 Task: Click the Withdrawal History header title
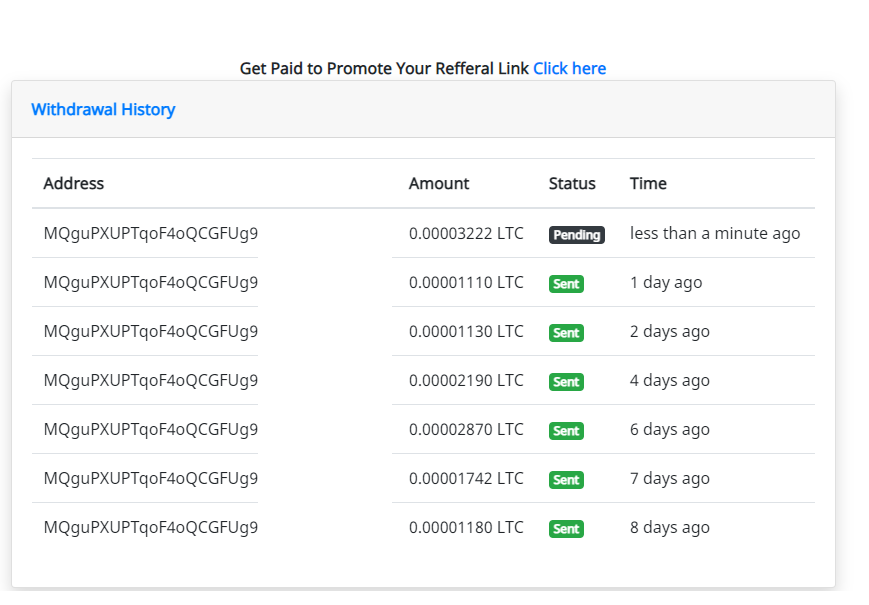click(x=103, y=109)
